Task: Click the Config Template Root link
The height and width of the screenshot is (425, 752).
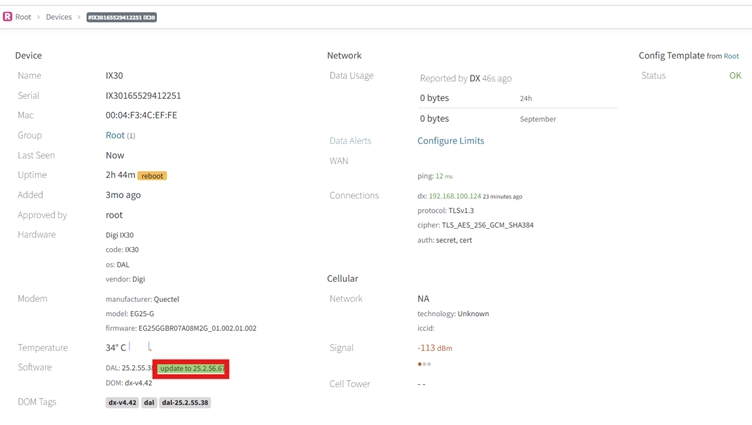Action: [x=731, y=56]
